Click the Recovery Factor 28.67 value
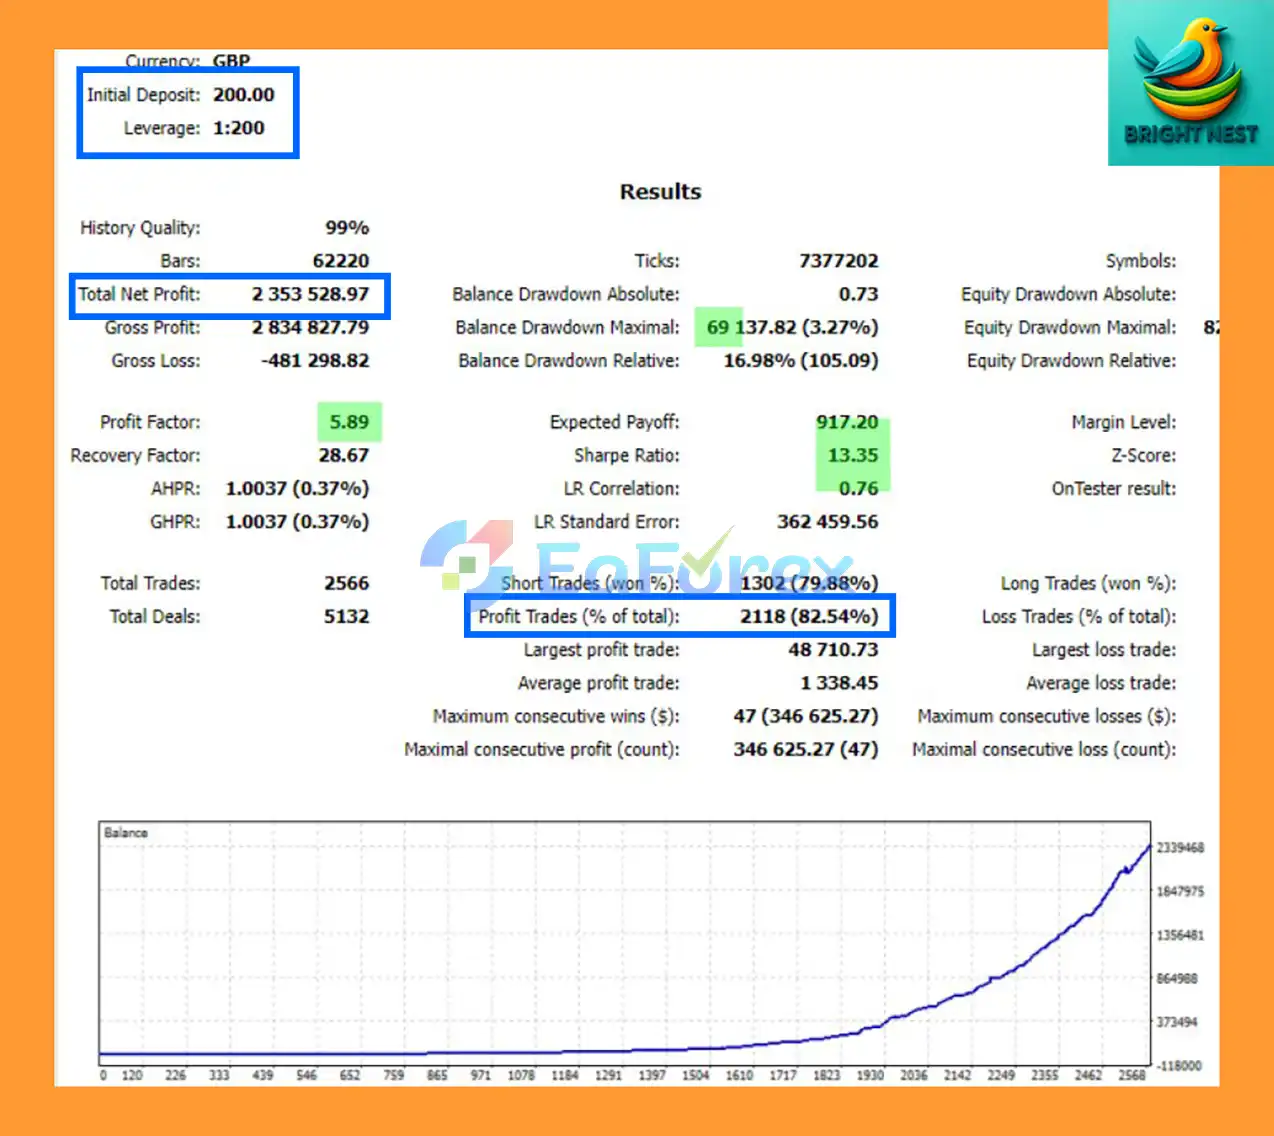This screenshot has height=1136, width=1274. pos(344,455)
